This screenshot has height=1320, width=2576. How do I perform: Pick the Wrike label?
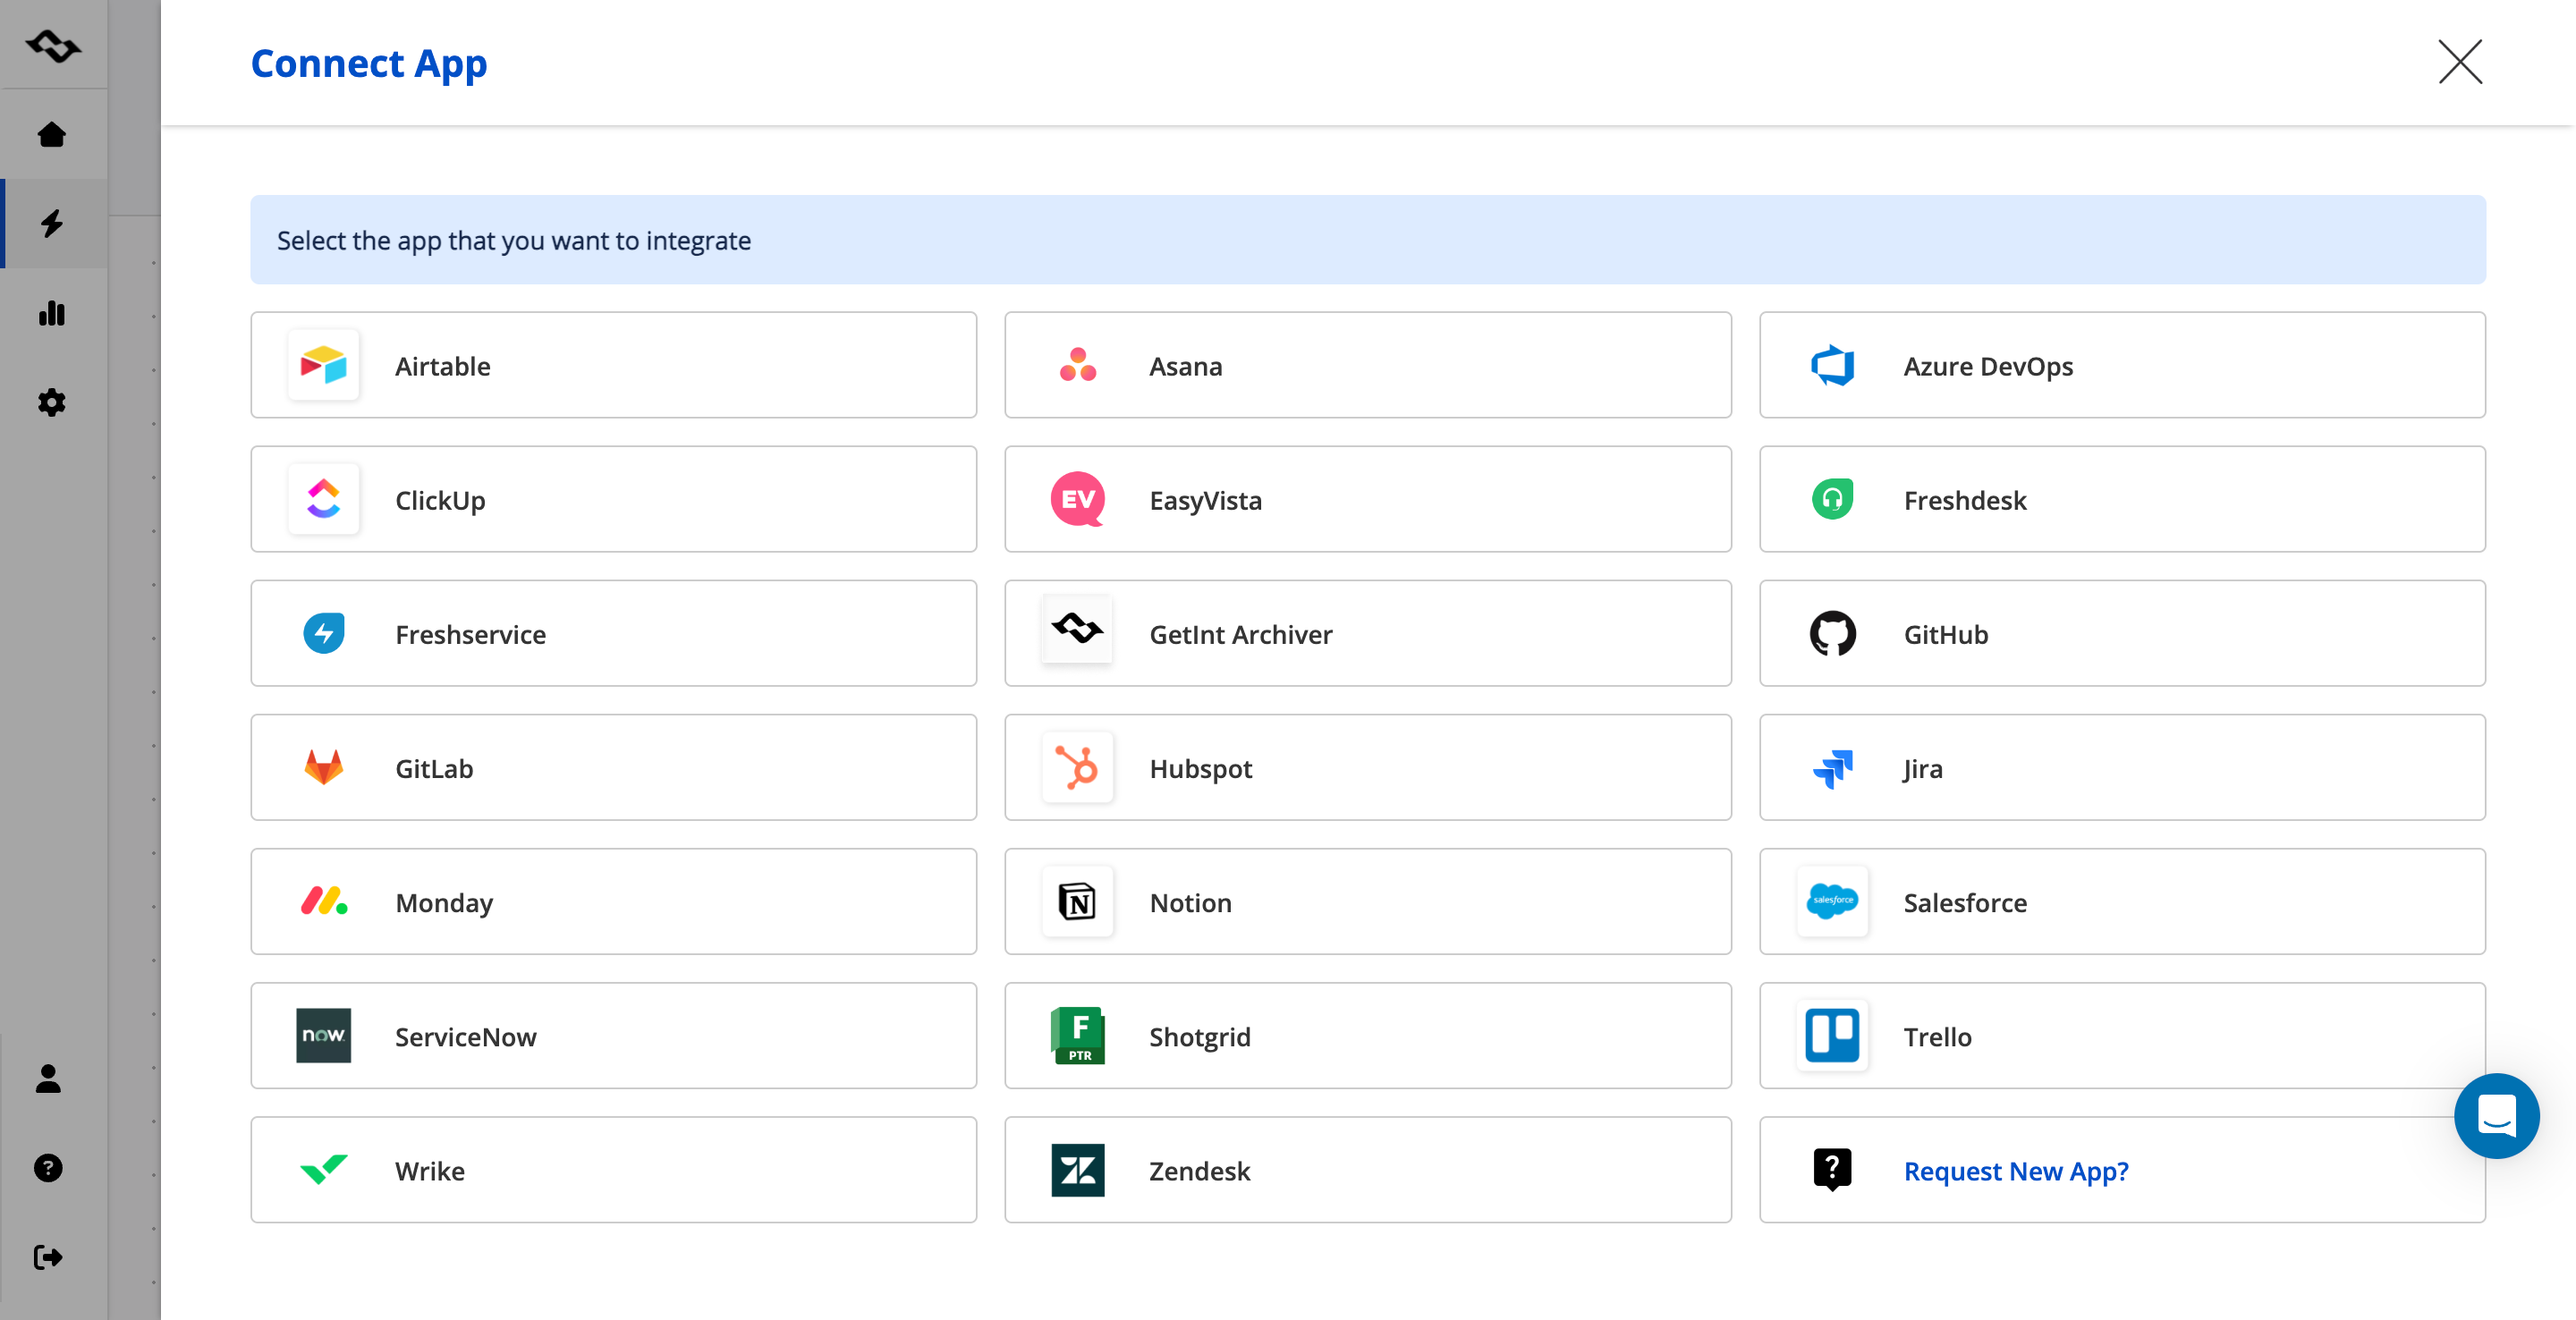click(x=429, y=1170)
